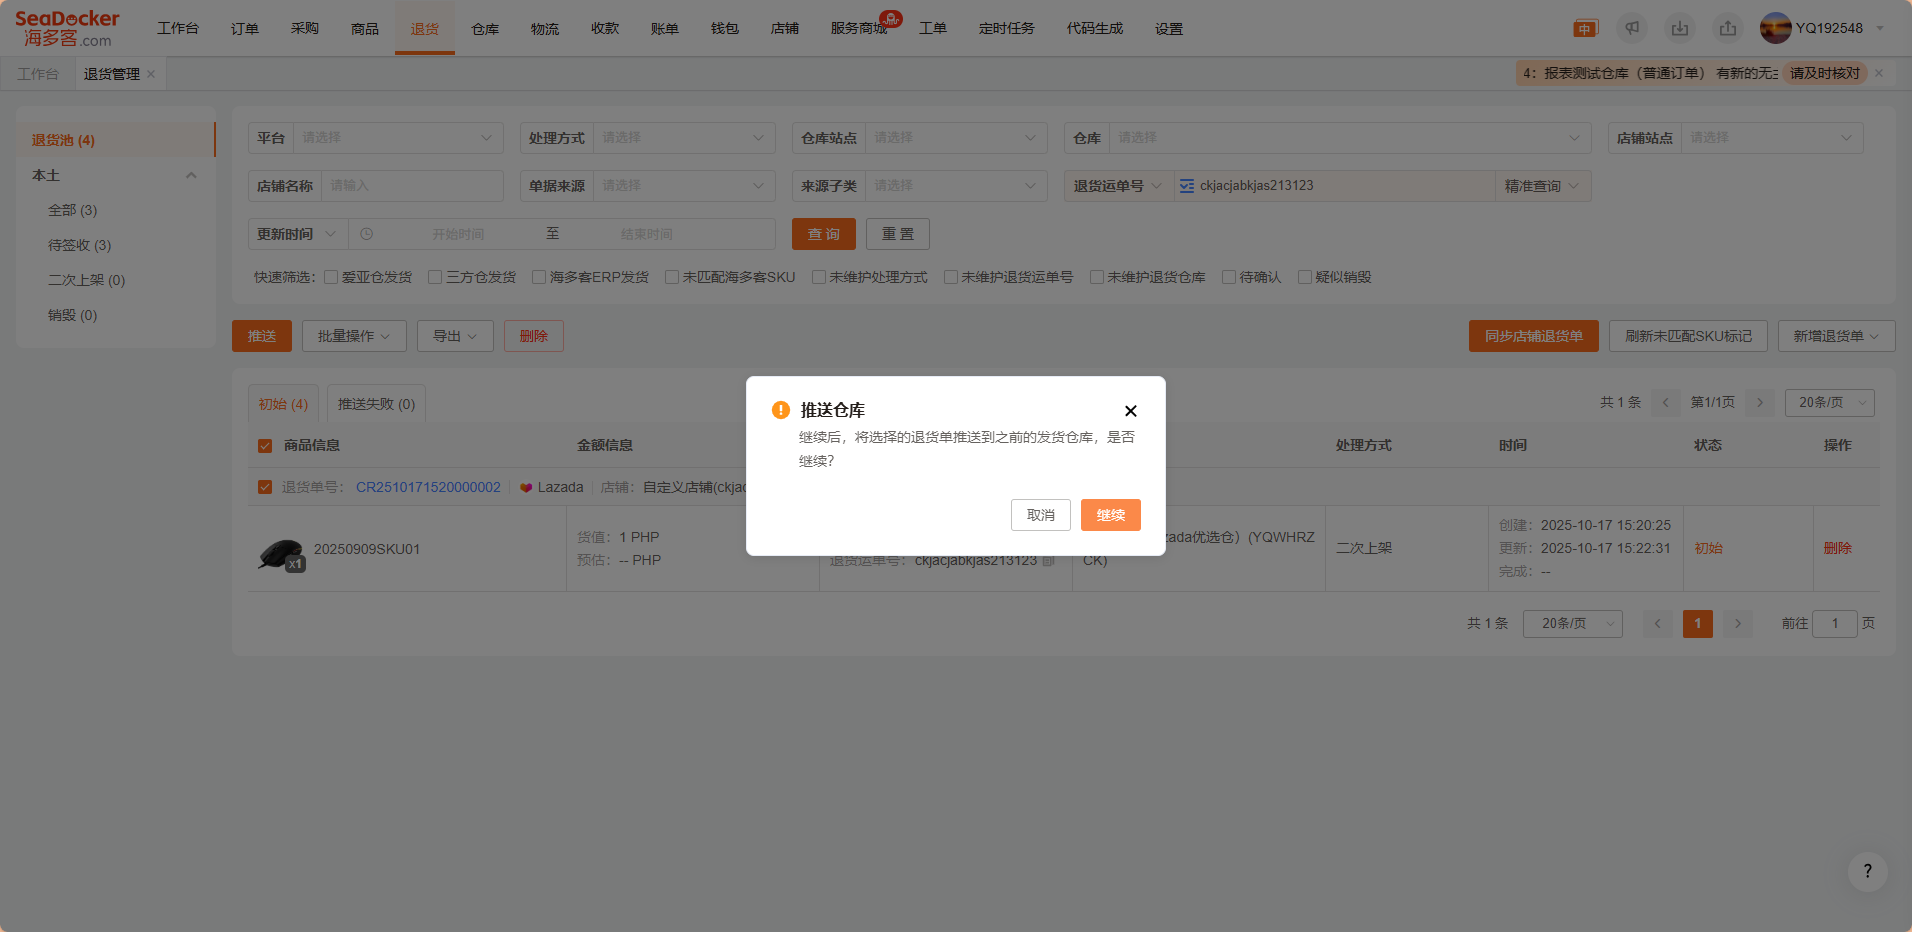Dismiss the warehouse notification banner
Viewport: 1912px width, 932px height.
[x=1879, y=73]
